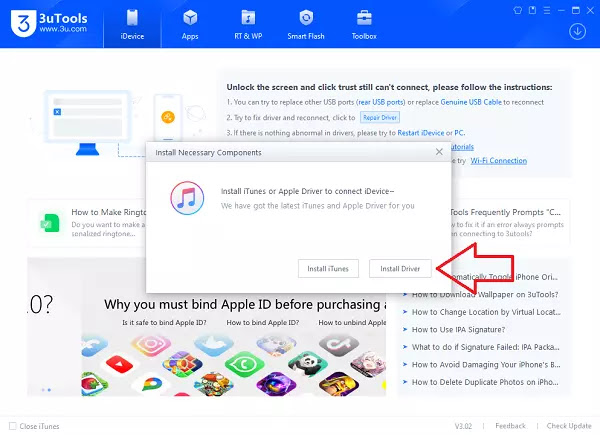This screenshot has height=435, width=600.
Task: Open the iDevice tab
Action: click(x=132, y=24)
